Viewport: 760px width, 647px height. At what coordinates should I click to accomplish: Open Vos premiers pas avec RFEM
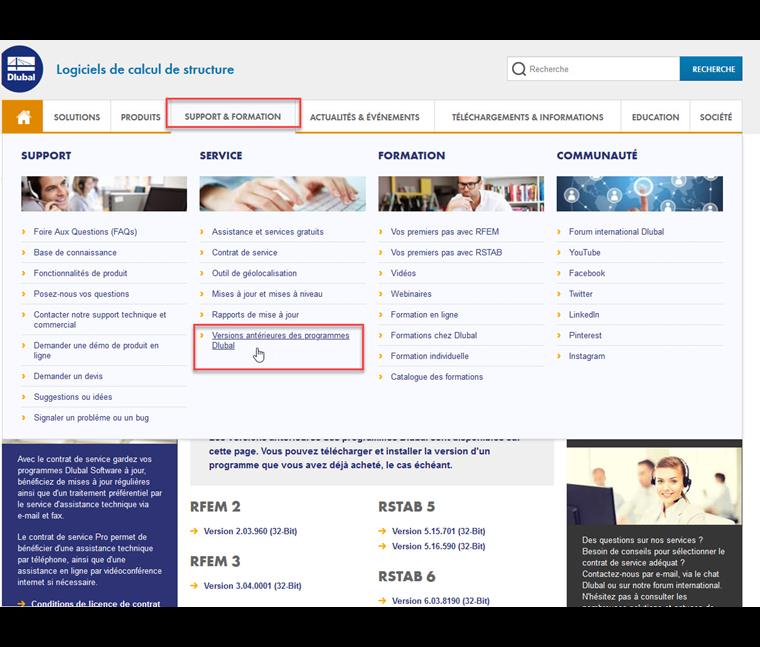(x=444, y=232)
